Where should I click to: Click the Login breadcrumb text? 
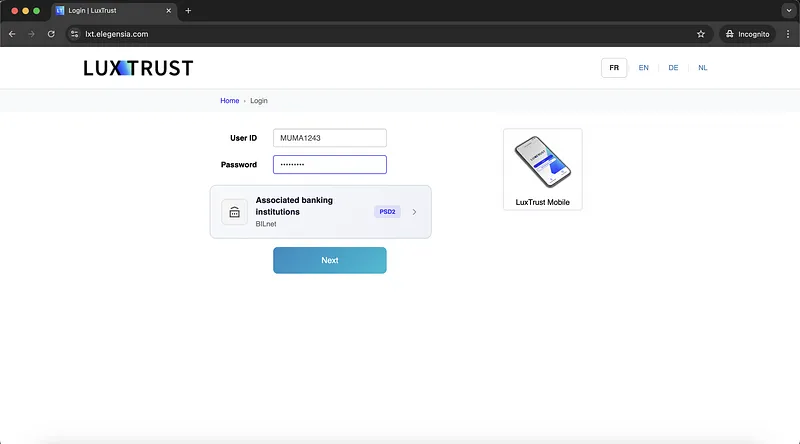[x=259, y=101]
